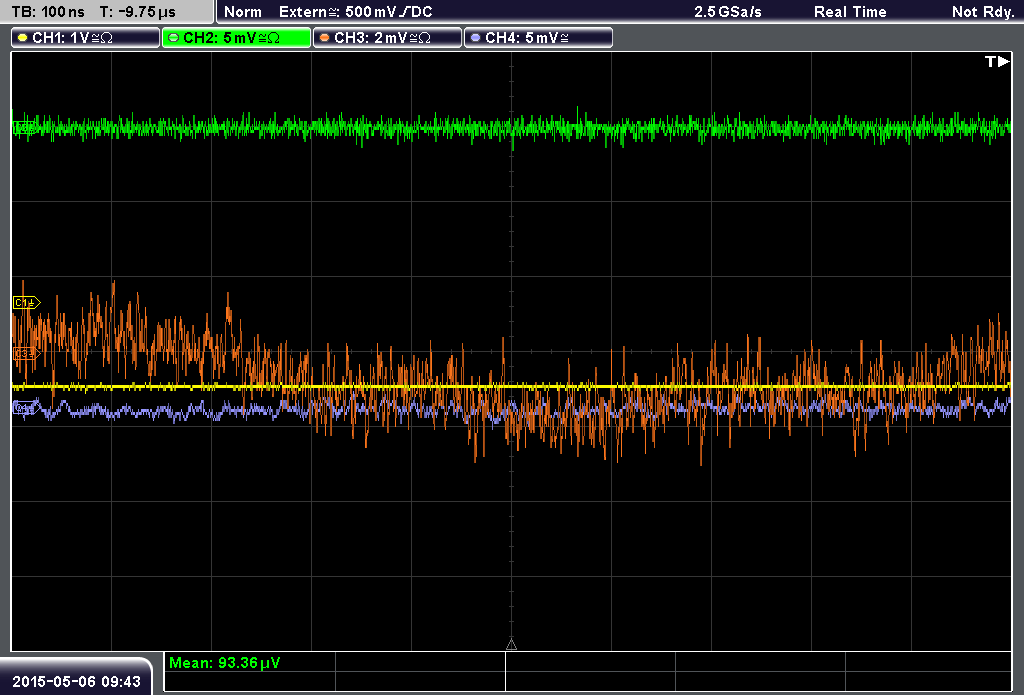Click the 2015-05-06 09:43 date stamp
Image resolution: width=1024 pixels, height=695 pixels.
coord(76,681)
